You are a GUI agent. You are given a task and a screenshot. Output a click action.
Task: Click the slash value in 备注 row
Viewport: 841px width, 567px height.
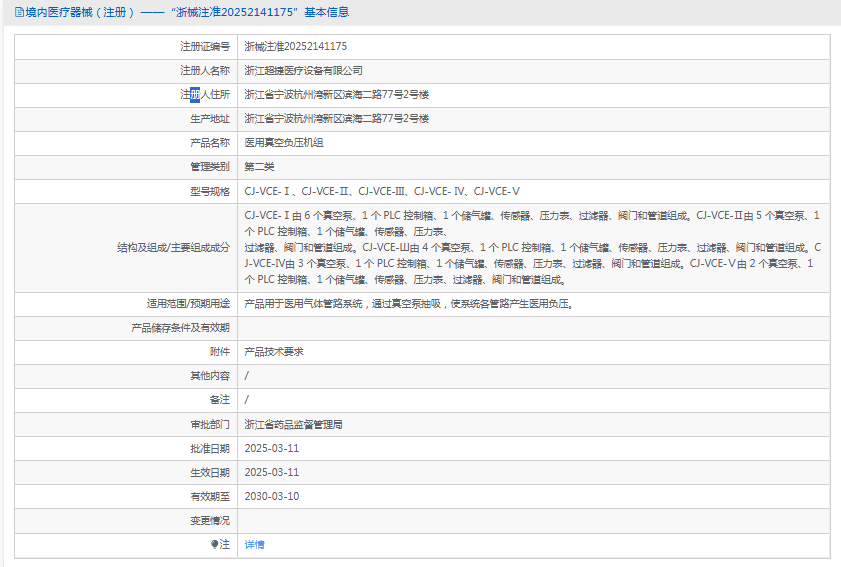click(247, 400)
